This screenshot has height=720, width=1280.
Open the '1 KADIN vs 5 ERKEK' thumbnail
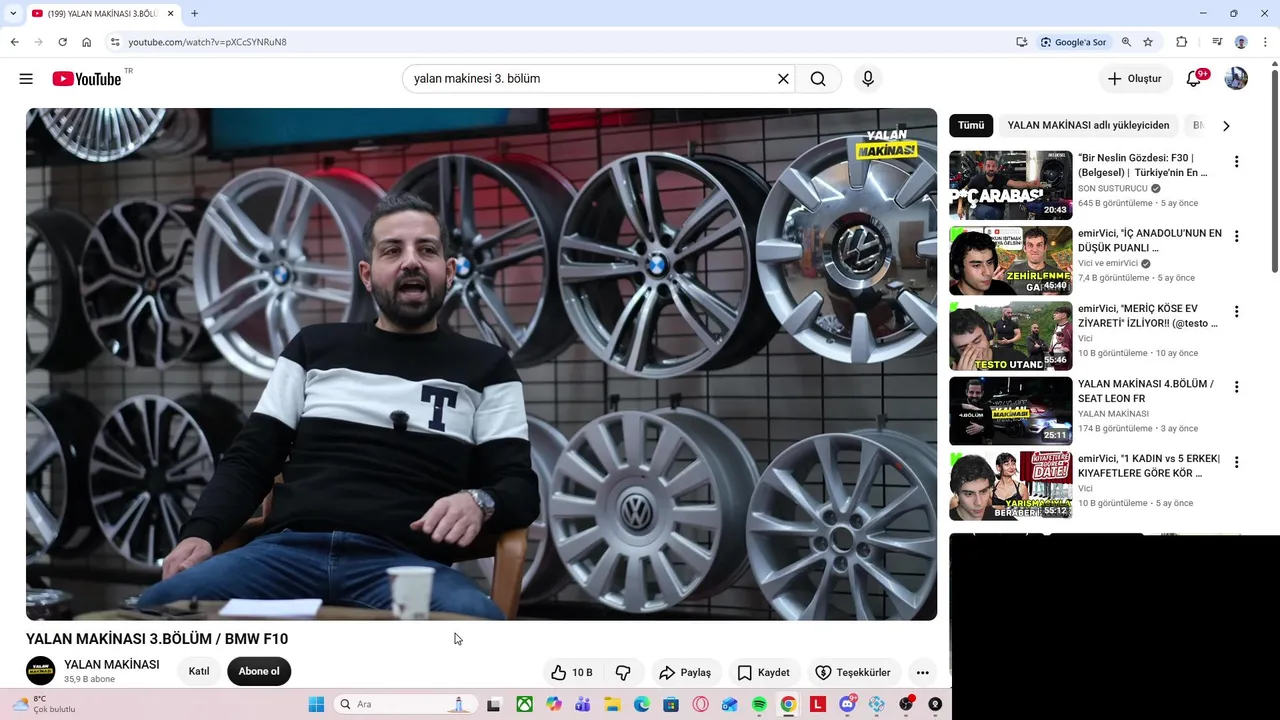pos(1010,486)
